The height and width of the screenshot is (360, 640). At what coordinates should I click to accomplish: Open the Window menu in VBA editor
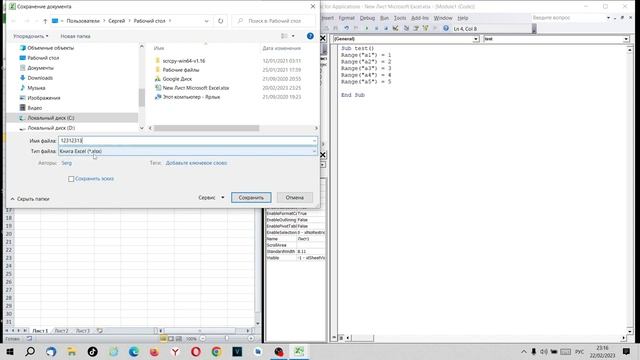tap(443, 18)
